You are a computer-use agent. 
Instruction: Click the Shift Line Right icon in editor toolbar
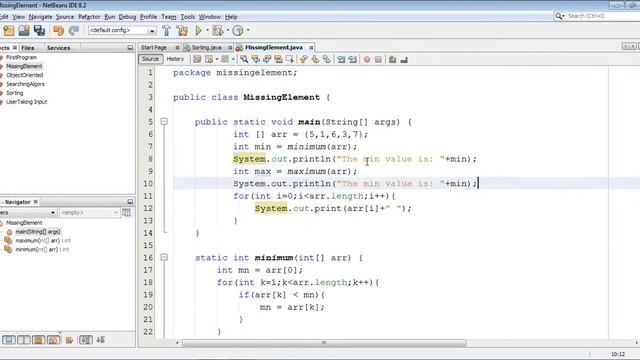[x=353, y=60]
